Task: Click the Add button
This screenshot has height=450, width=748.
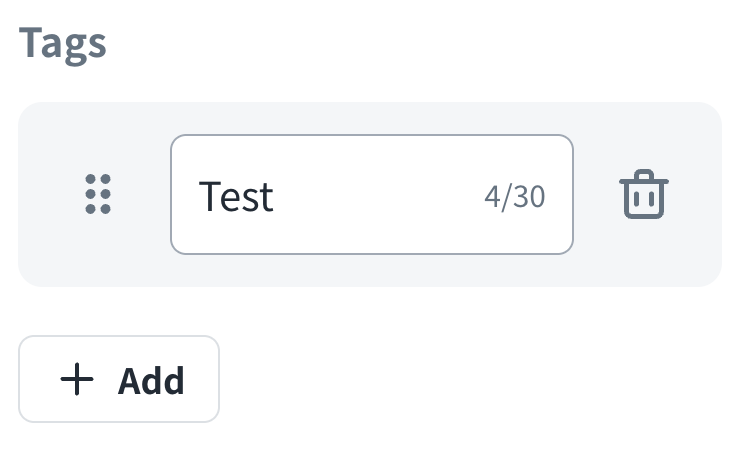Action: pyautogui.click(x=119, y=379)
